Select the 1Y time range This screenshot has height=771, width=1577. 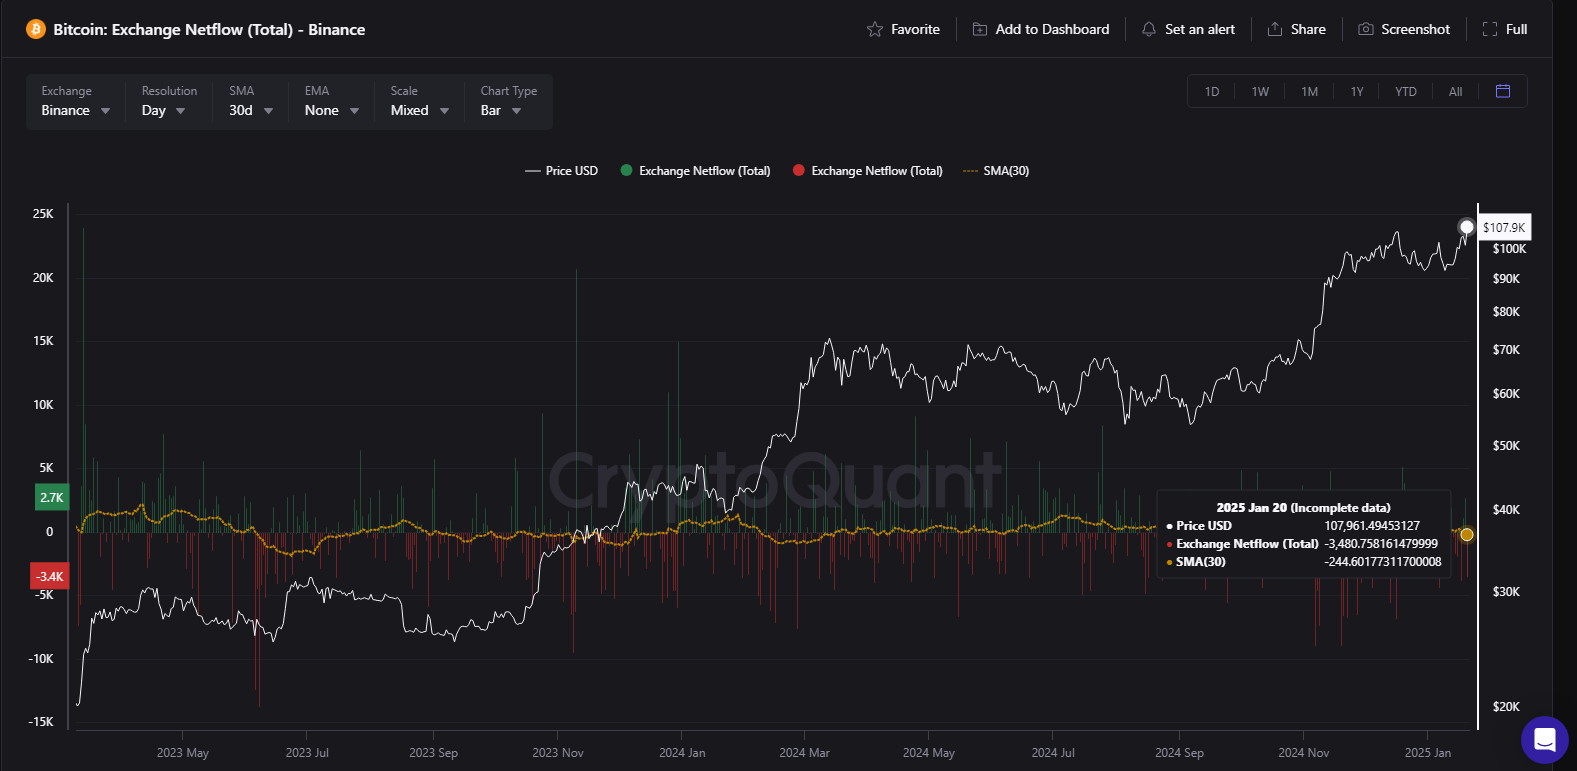[x=1357, y=92]
